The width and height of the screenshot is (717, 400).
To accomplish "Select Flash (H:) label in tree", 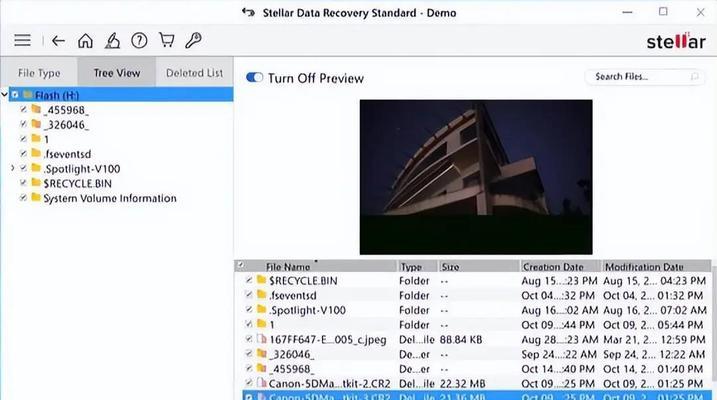I will click(x=57, y=95).
